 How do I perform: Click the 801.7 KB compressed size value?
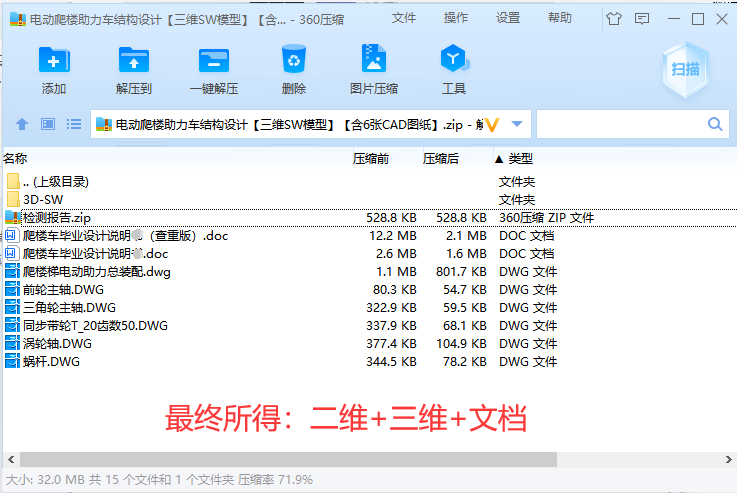tap(461, 272)
